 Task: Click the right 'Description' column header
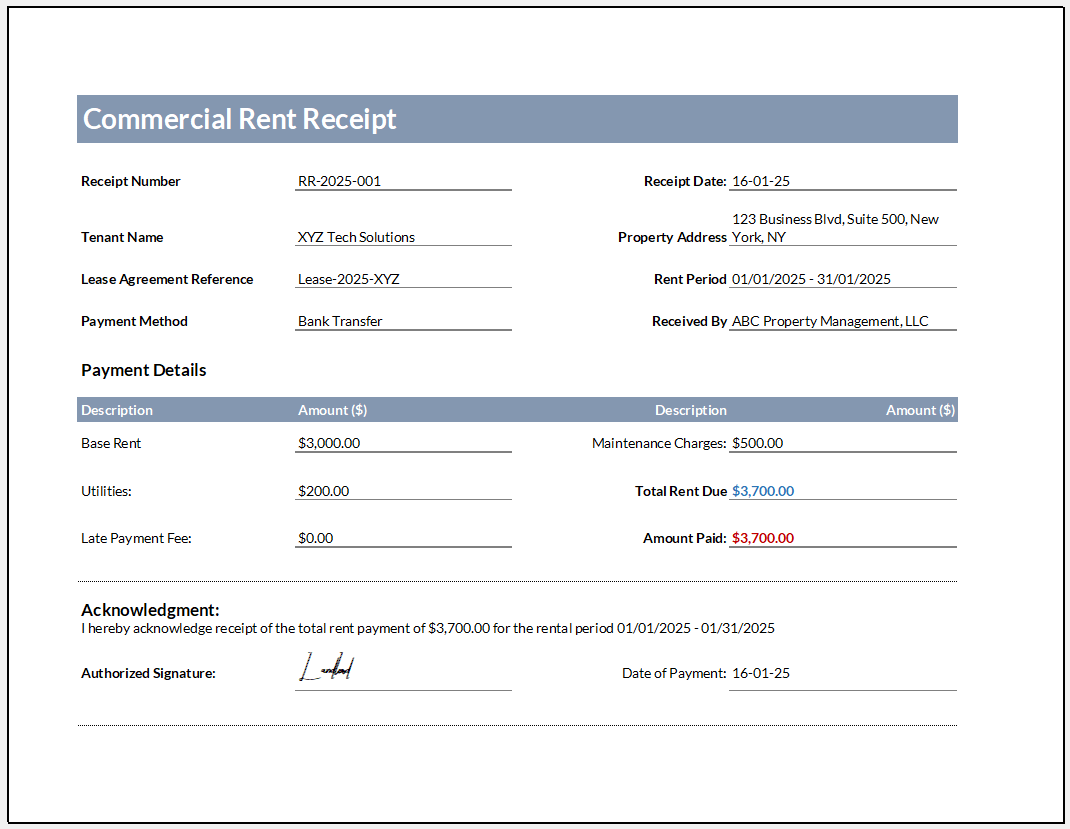pos(691,410)
